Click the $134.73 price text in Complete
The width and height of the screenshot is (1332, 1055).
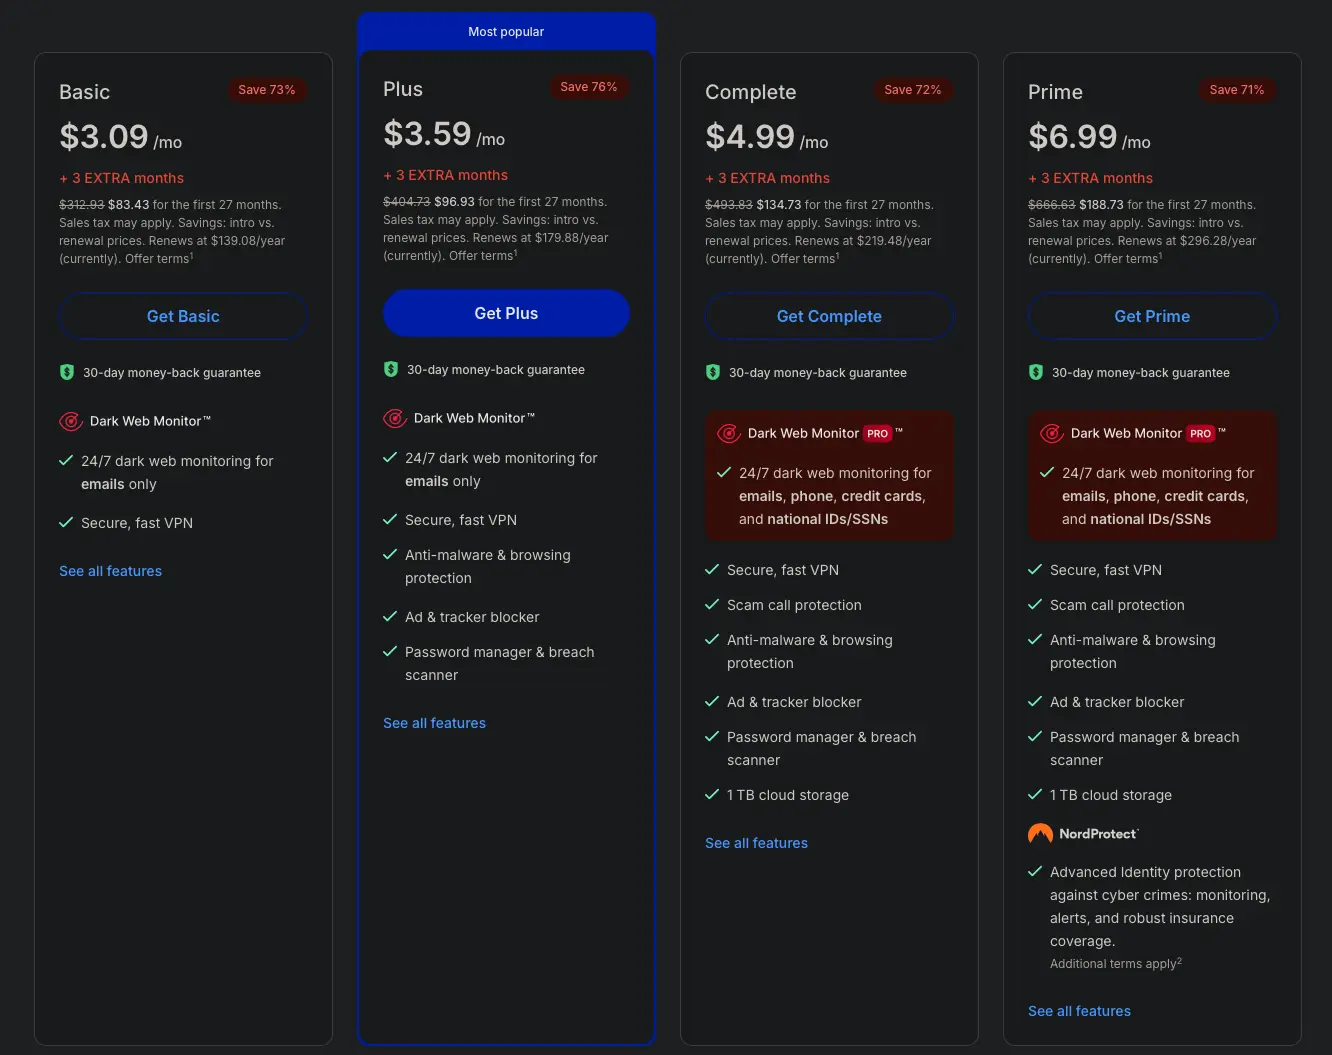pyautogui.click(x=779, y=205)
